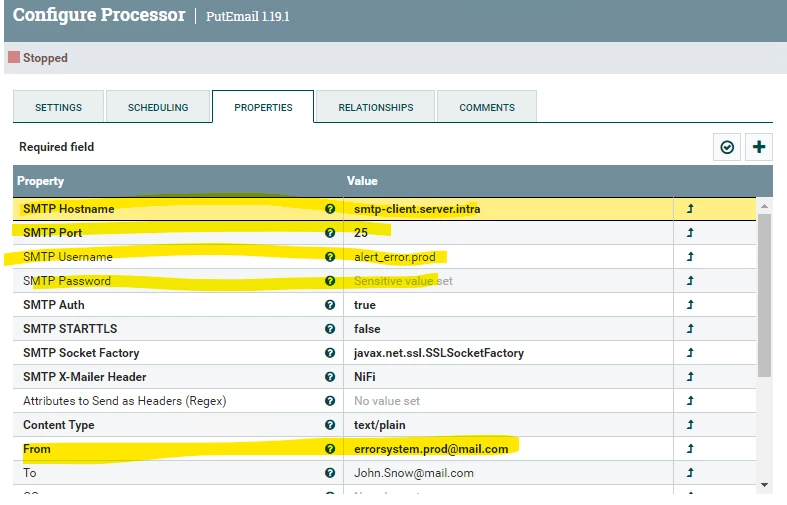Click help icon for SMTP X-Mailer Header
This screenshot has height=505, width=787.
click(330, 376)
